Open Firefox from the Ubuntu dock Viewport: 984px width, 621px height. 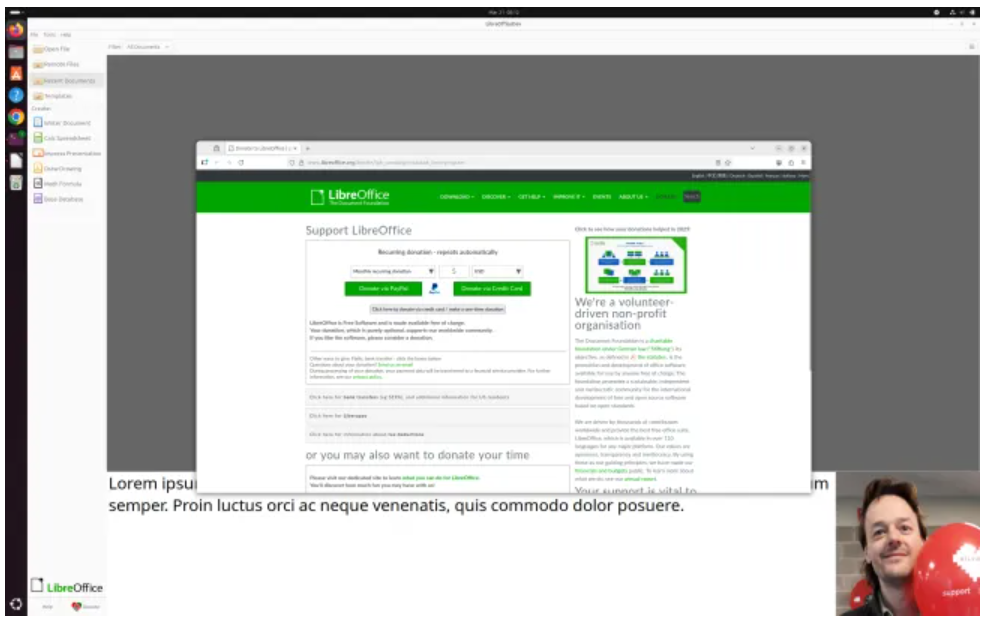pos(16,30)
